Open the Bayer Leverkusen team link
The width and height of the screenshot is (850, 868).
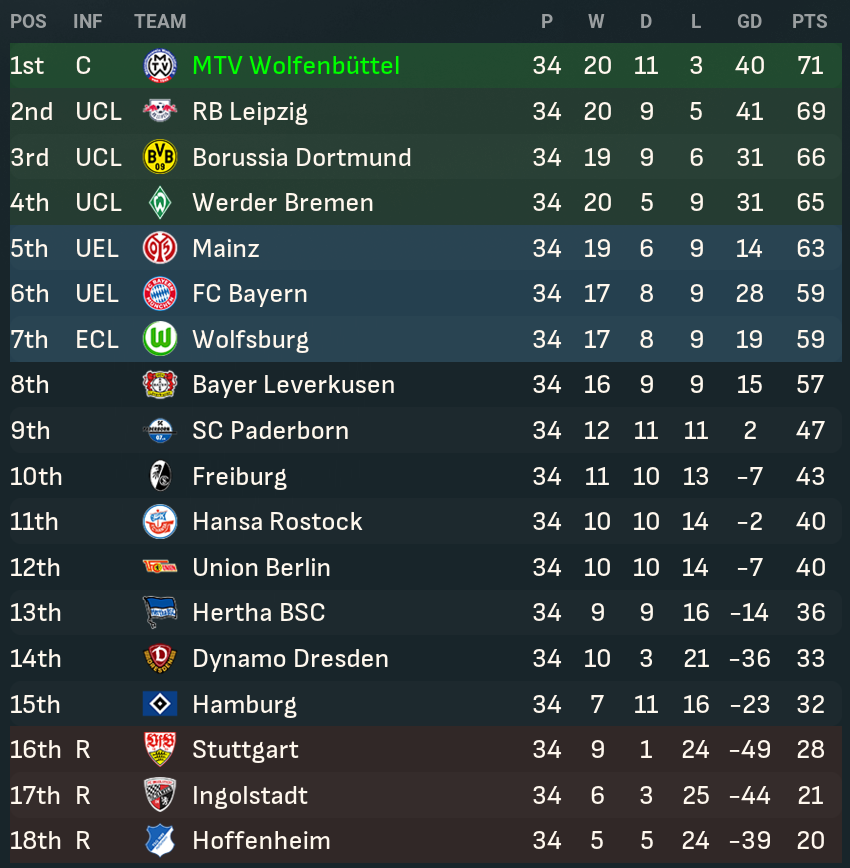tap(293, 385)
